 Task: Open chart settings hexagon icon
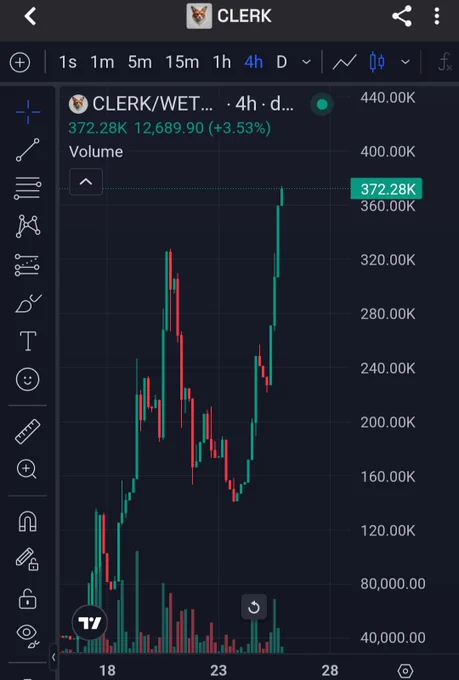[405, 670]
